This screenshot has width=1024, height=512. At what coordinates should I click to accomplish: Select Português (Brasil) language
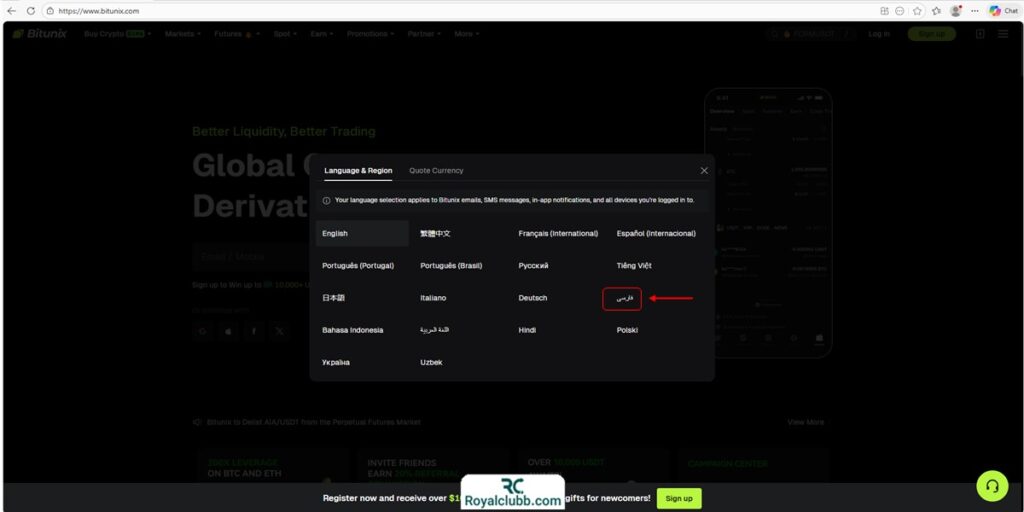point(451,266)
